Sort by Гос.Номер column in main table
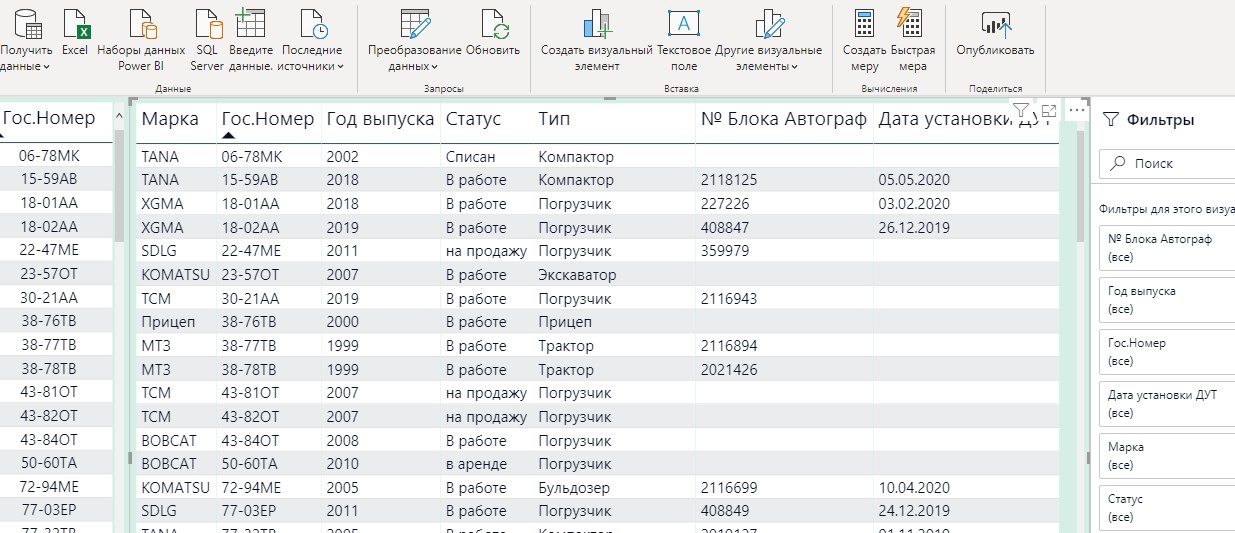Screen dimensions: 1235x533 (x=267, y=119)
